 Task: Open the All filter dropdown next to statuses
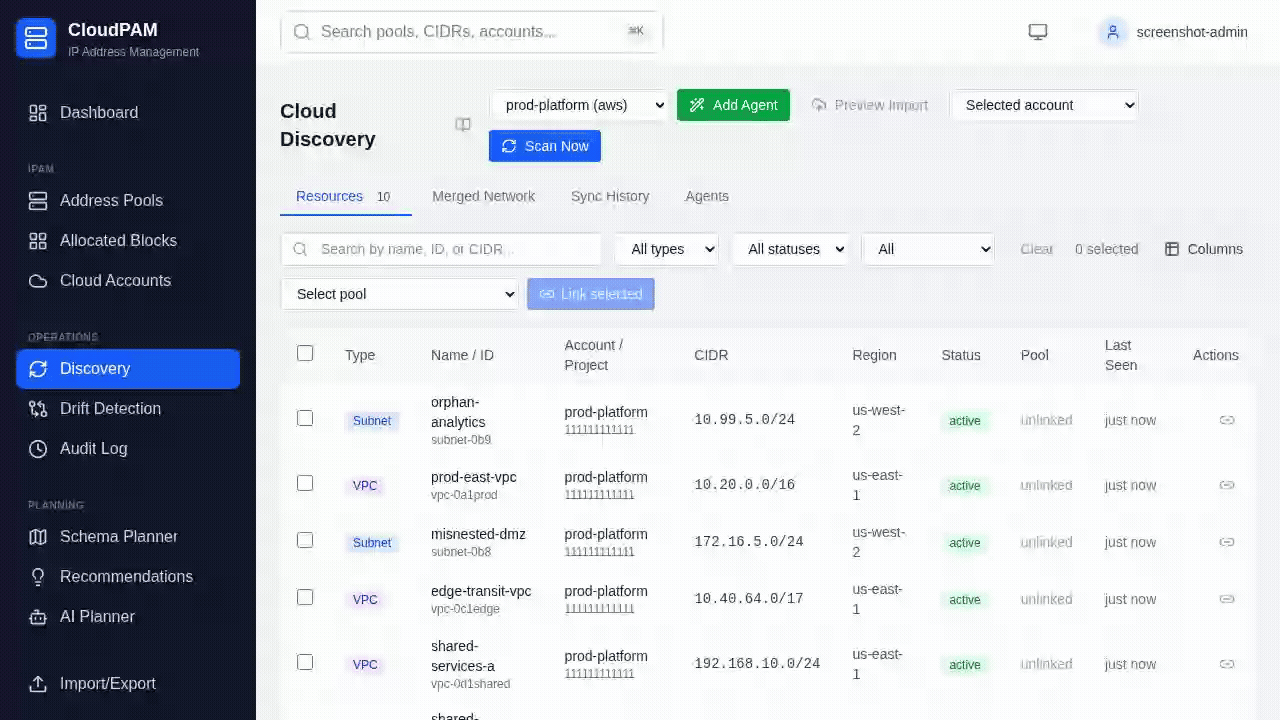pyautogui.click(x=928, y=249)
